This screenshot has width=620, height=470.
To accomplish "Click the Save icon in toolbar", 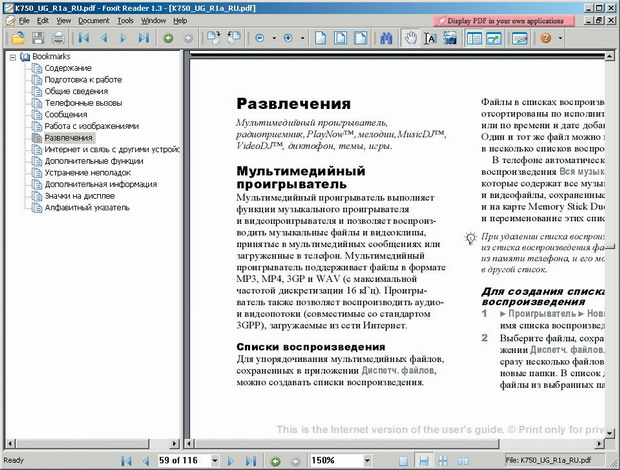I will [x=39, y=38].
